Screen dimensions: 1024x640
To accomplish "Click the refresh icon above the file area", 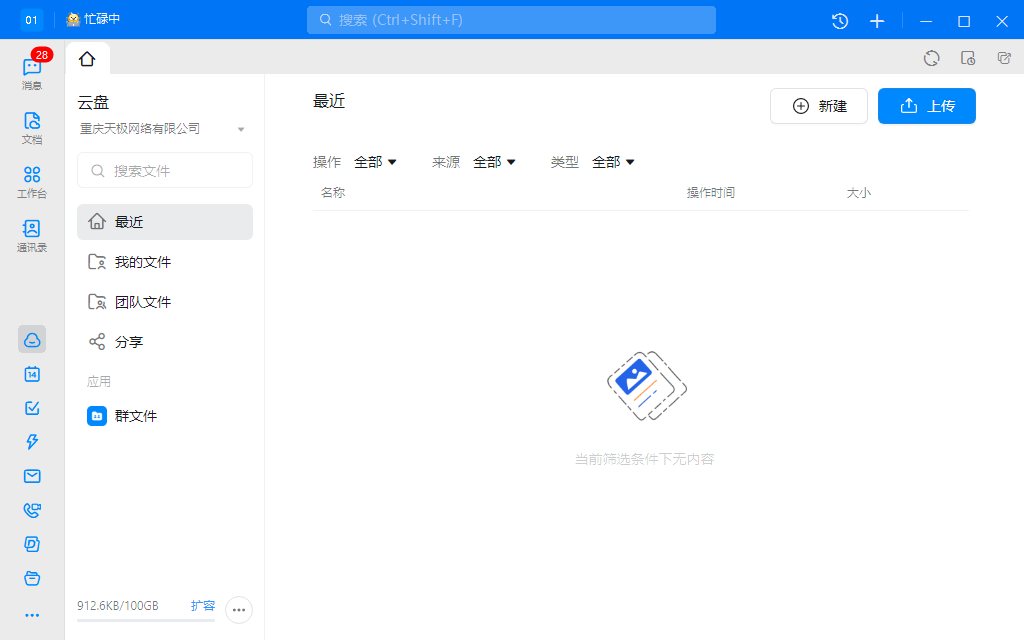I will (x=931, y=58).
